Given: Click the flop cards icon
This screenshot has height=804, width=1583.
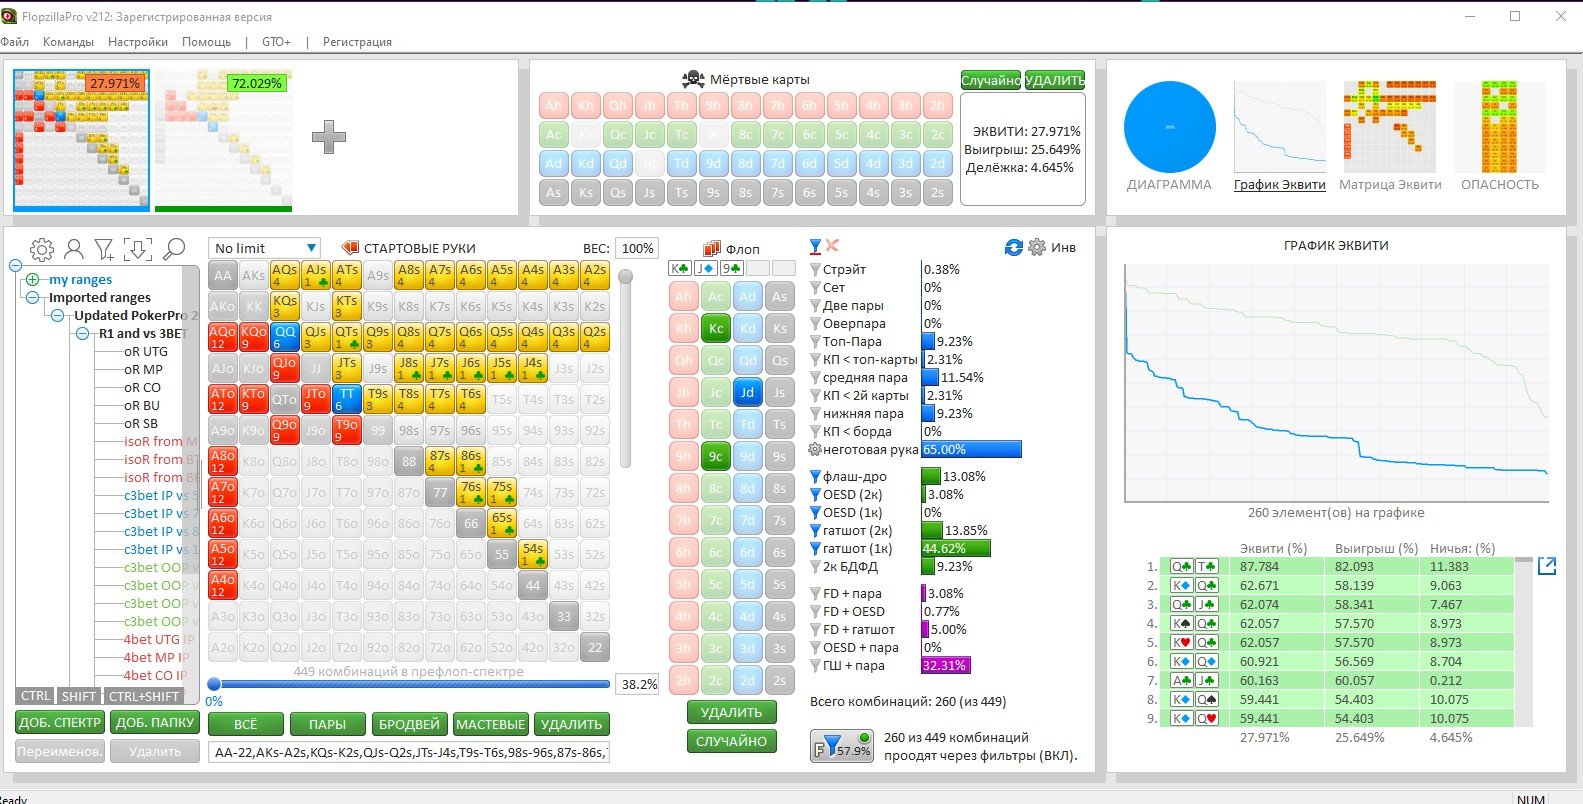Looking at the screenshot, I should [712, 248].
